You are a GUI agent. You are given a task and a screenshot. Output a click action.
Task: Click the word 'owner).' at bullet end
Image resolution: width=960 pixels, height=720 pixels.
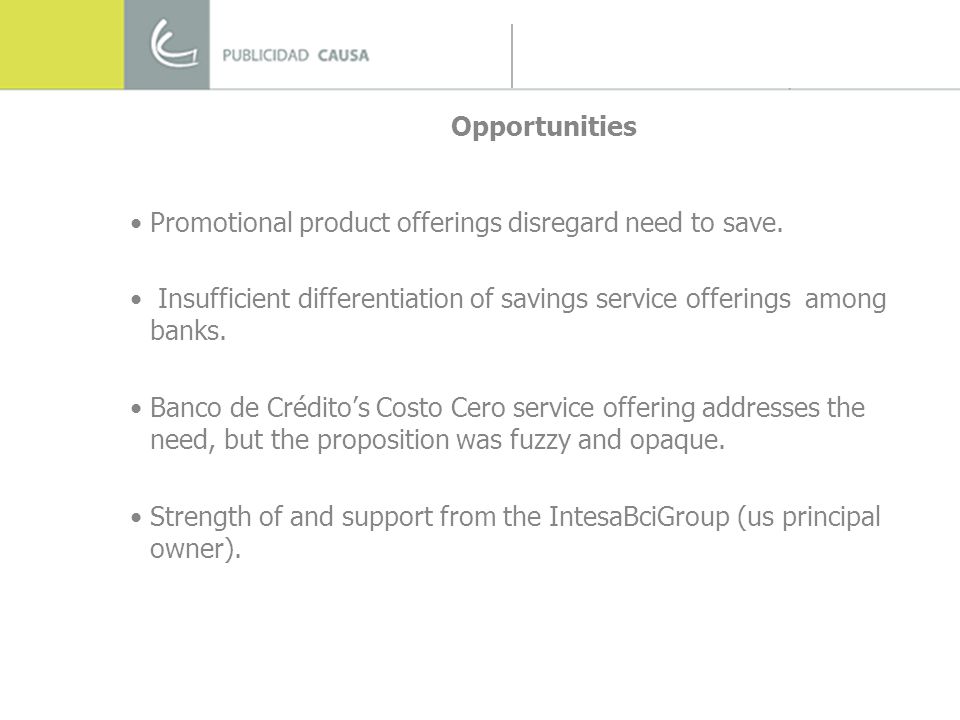(195, 549)
